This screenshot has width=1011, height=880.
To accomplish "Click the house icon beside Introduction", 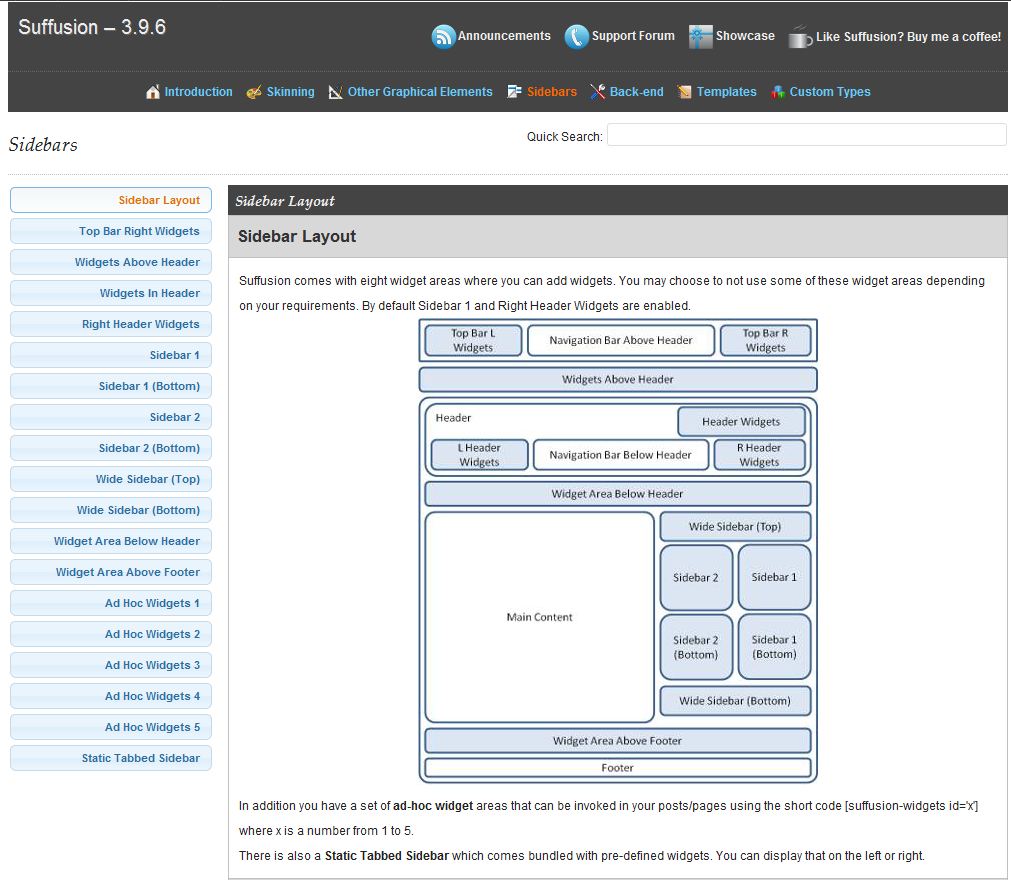I will [x=153, y=92].
